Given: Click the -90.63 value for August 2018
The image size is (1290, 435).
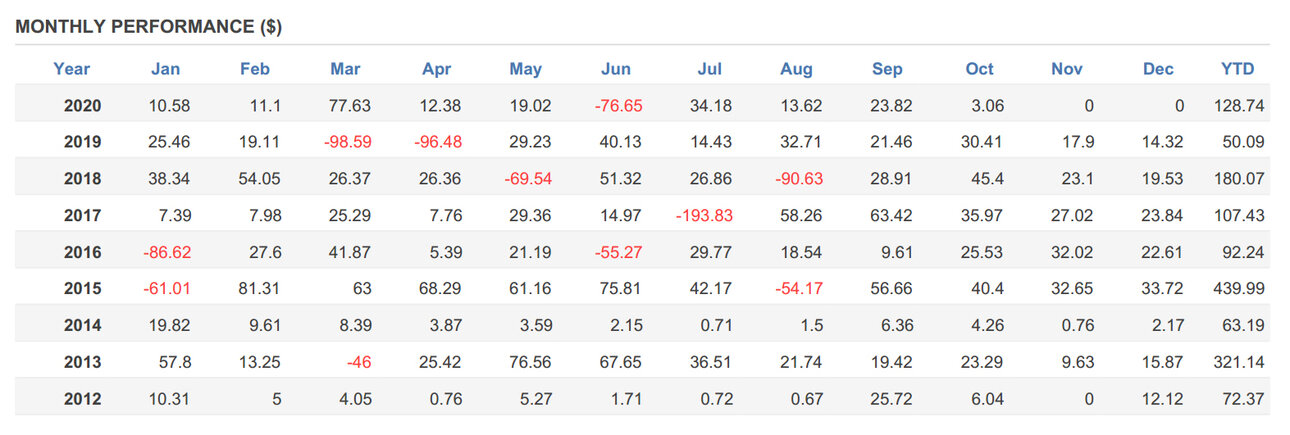Looking at the screenshot, I should [x=799, y=179].
